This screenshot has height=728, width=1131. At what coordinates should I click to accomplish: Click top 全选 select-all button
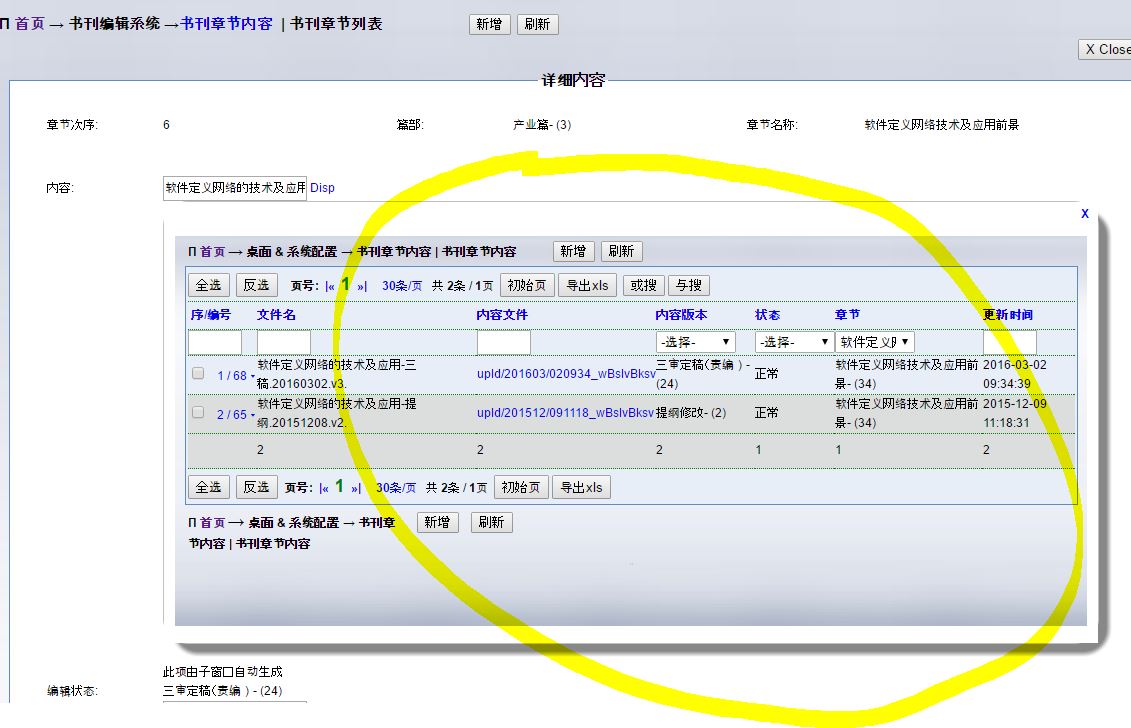(208, 285)
